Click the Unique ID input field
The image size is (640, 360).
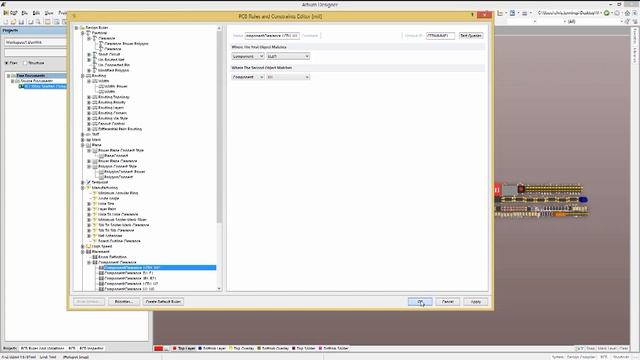440,36
